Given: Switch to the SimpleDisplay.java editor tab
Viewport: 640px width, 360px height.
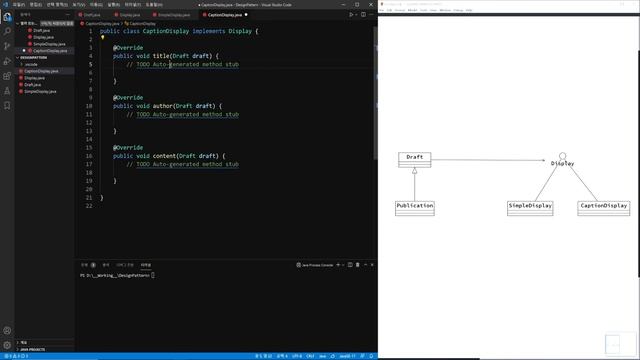Looking at the screenshot, I should click(174, 15).
